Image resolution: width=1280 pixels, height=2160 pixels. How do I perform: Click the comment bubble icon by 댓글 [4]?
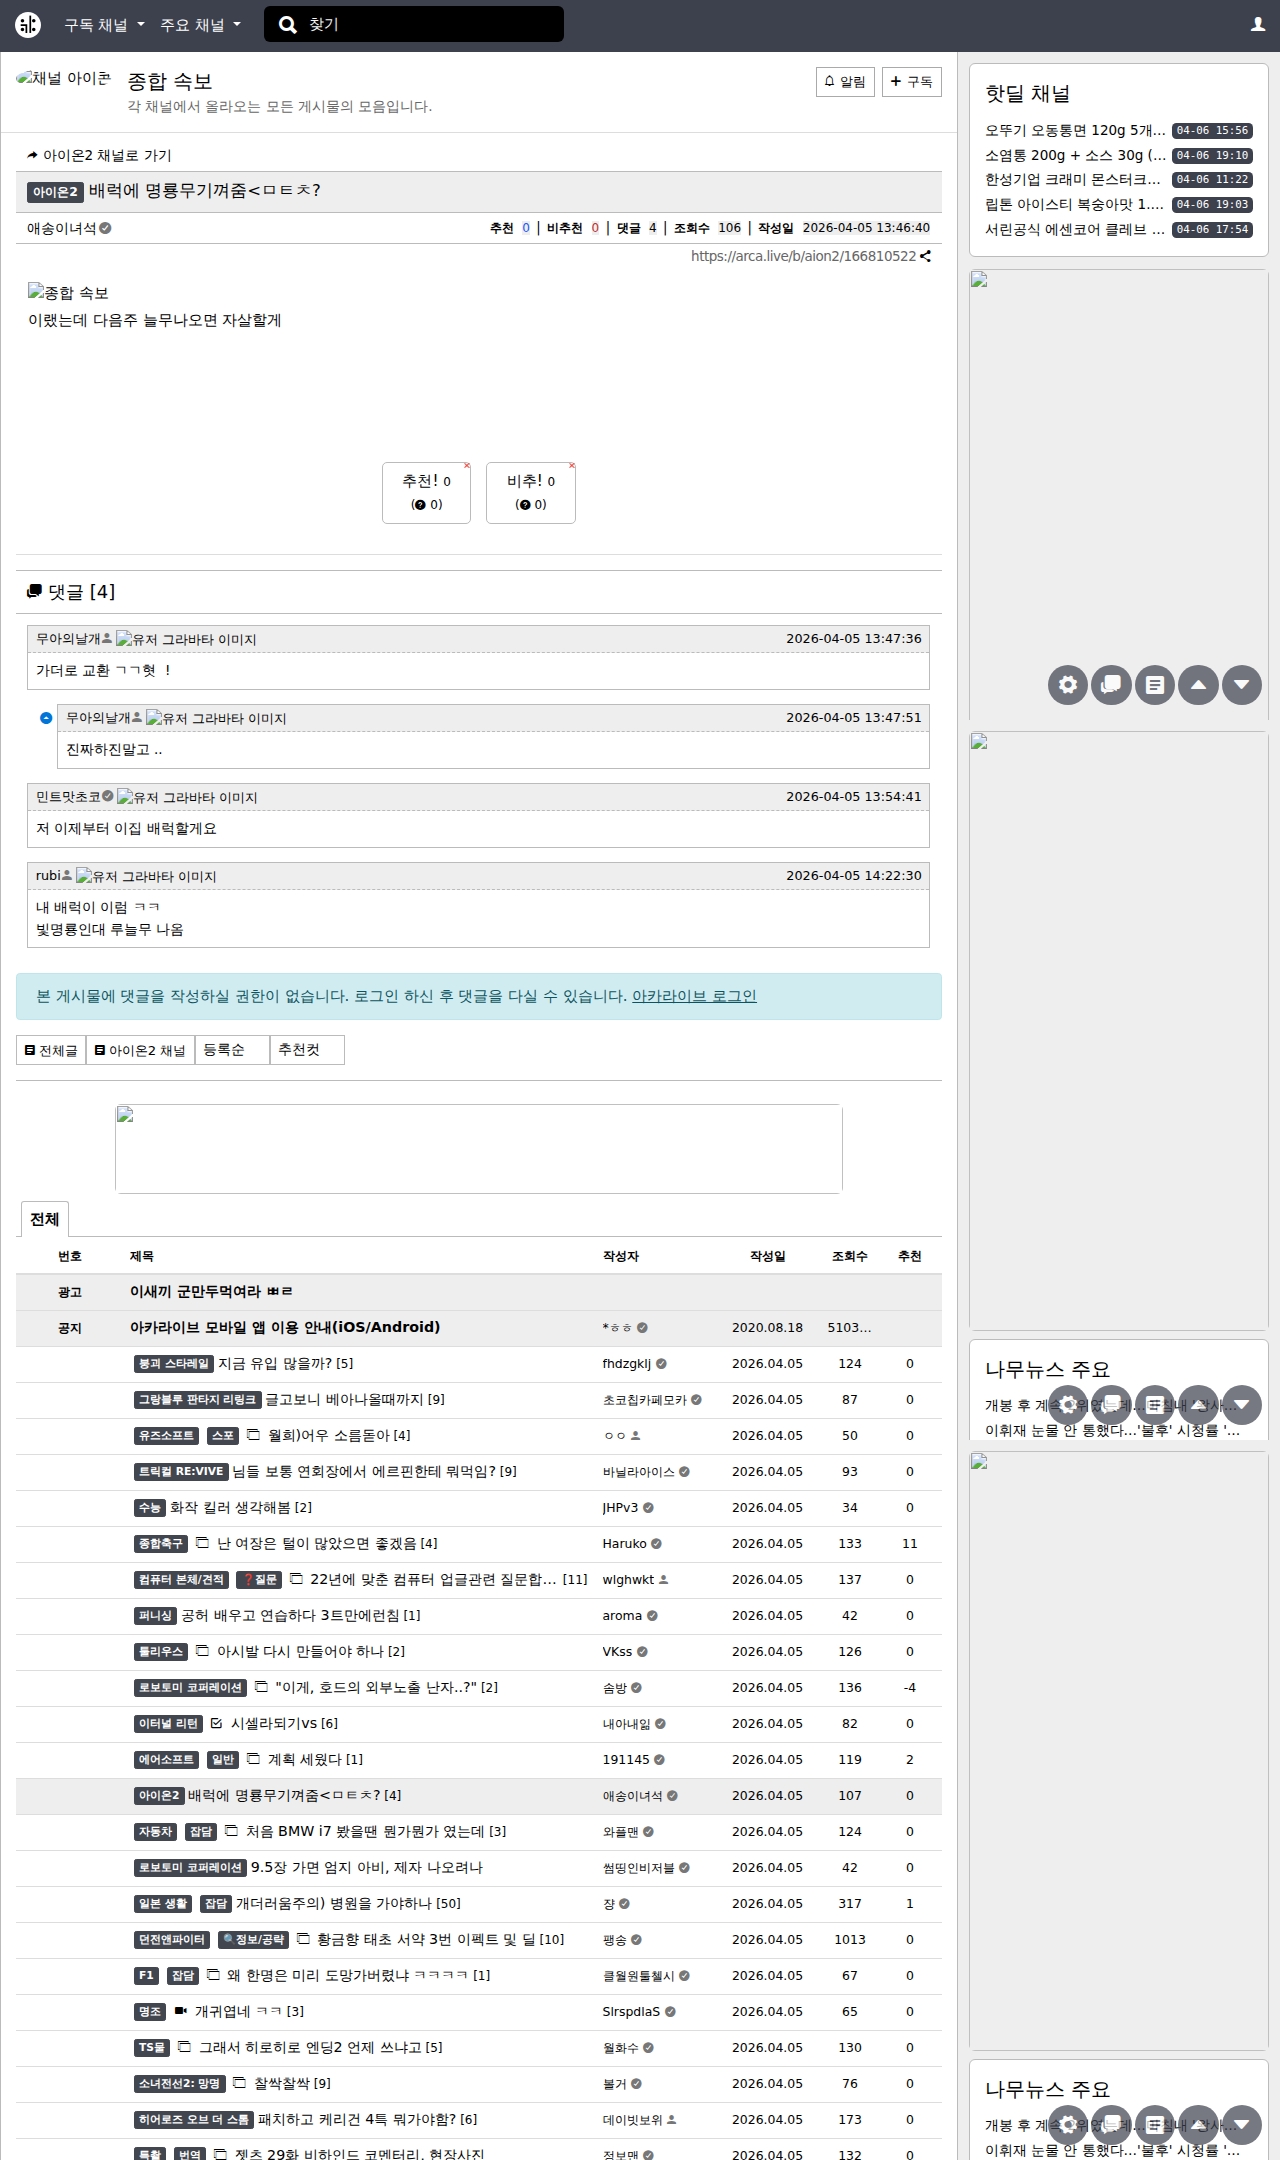click(x=34, y=592)
